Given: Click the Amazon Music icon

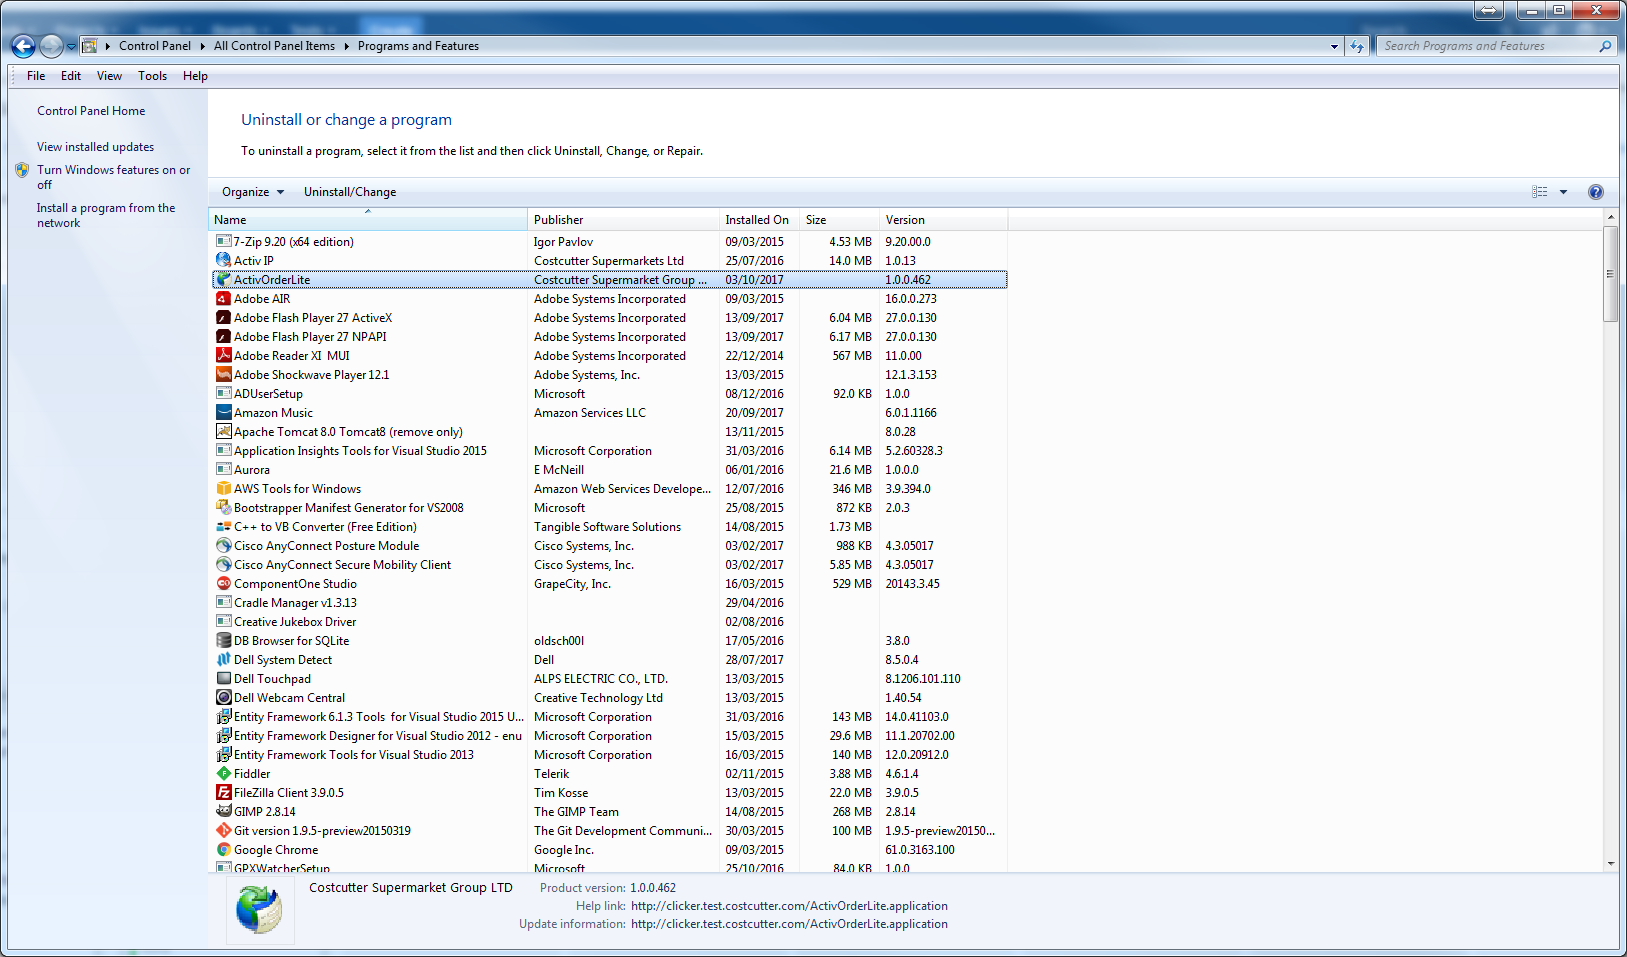Looking at the screenshot, I should 224,412.
